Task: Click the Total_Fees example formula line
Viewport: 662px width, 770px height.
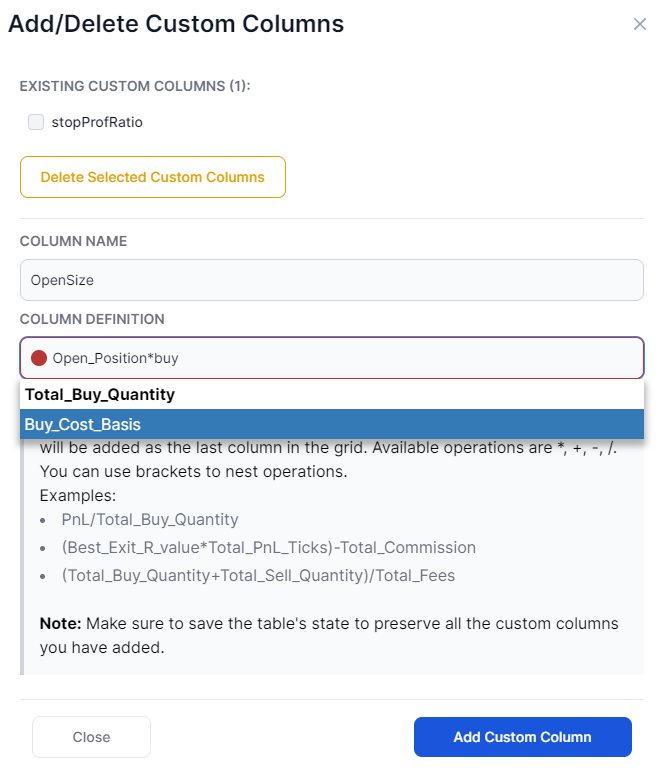Action: [258, 575]
